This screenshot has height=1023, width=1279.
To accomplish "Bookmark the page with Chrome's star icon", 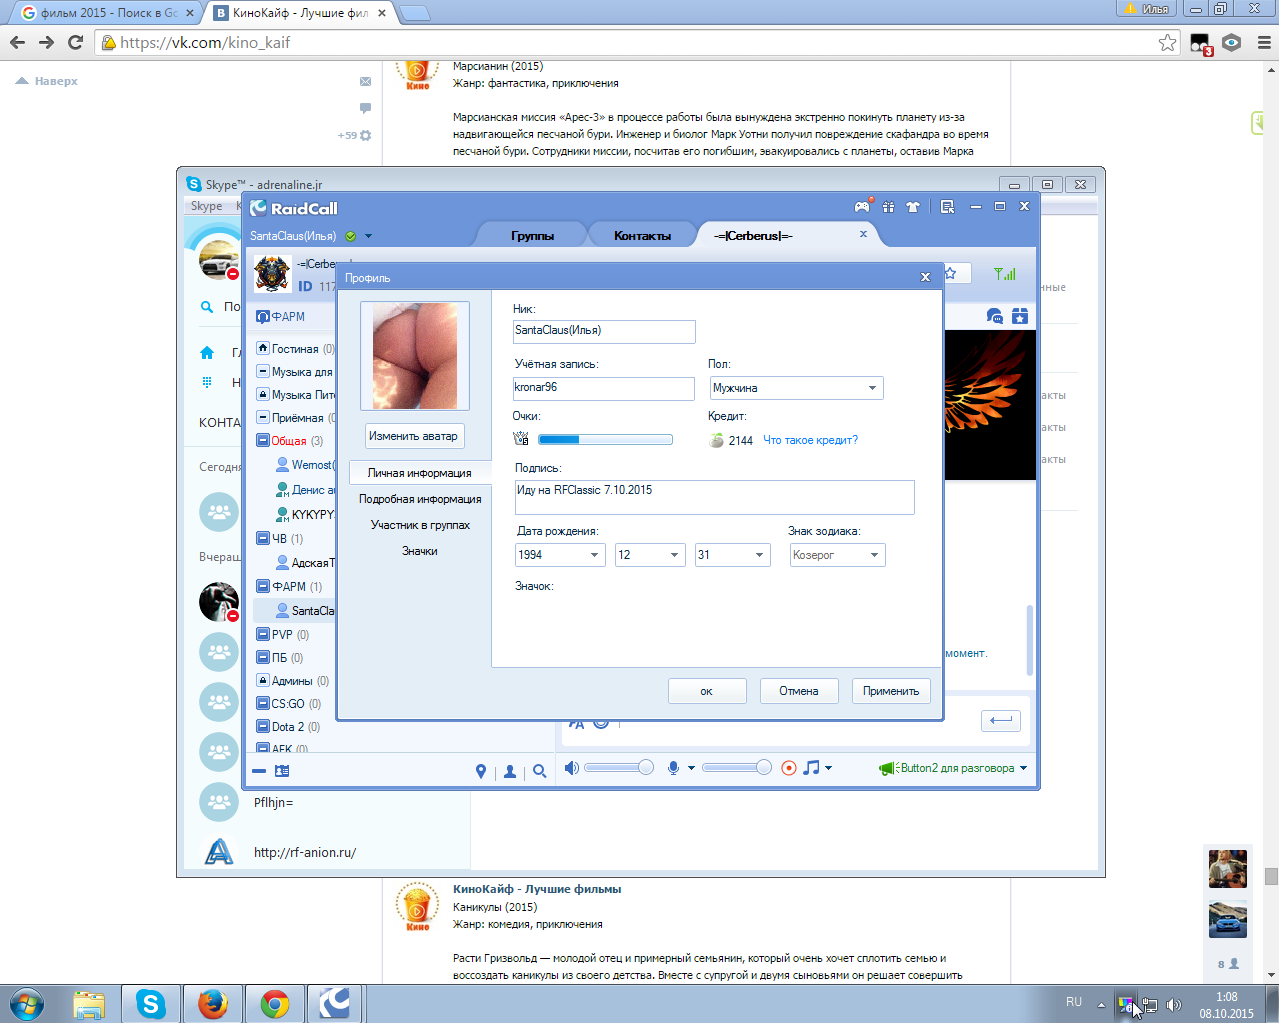I will pos(1167,43).
